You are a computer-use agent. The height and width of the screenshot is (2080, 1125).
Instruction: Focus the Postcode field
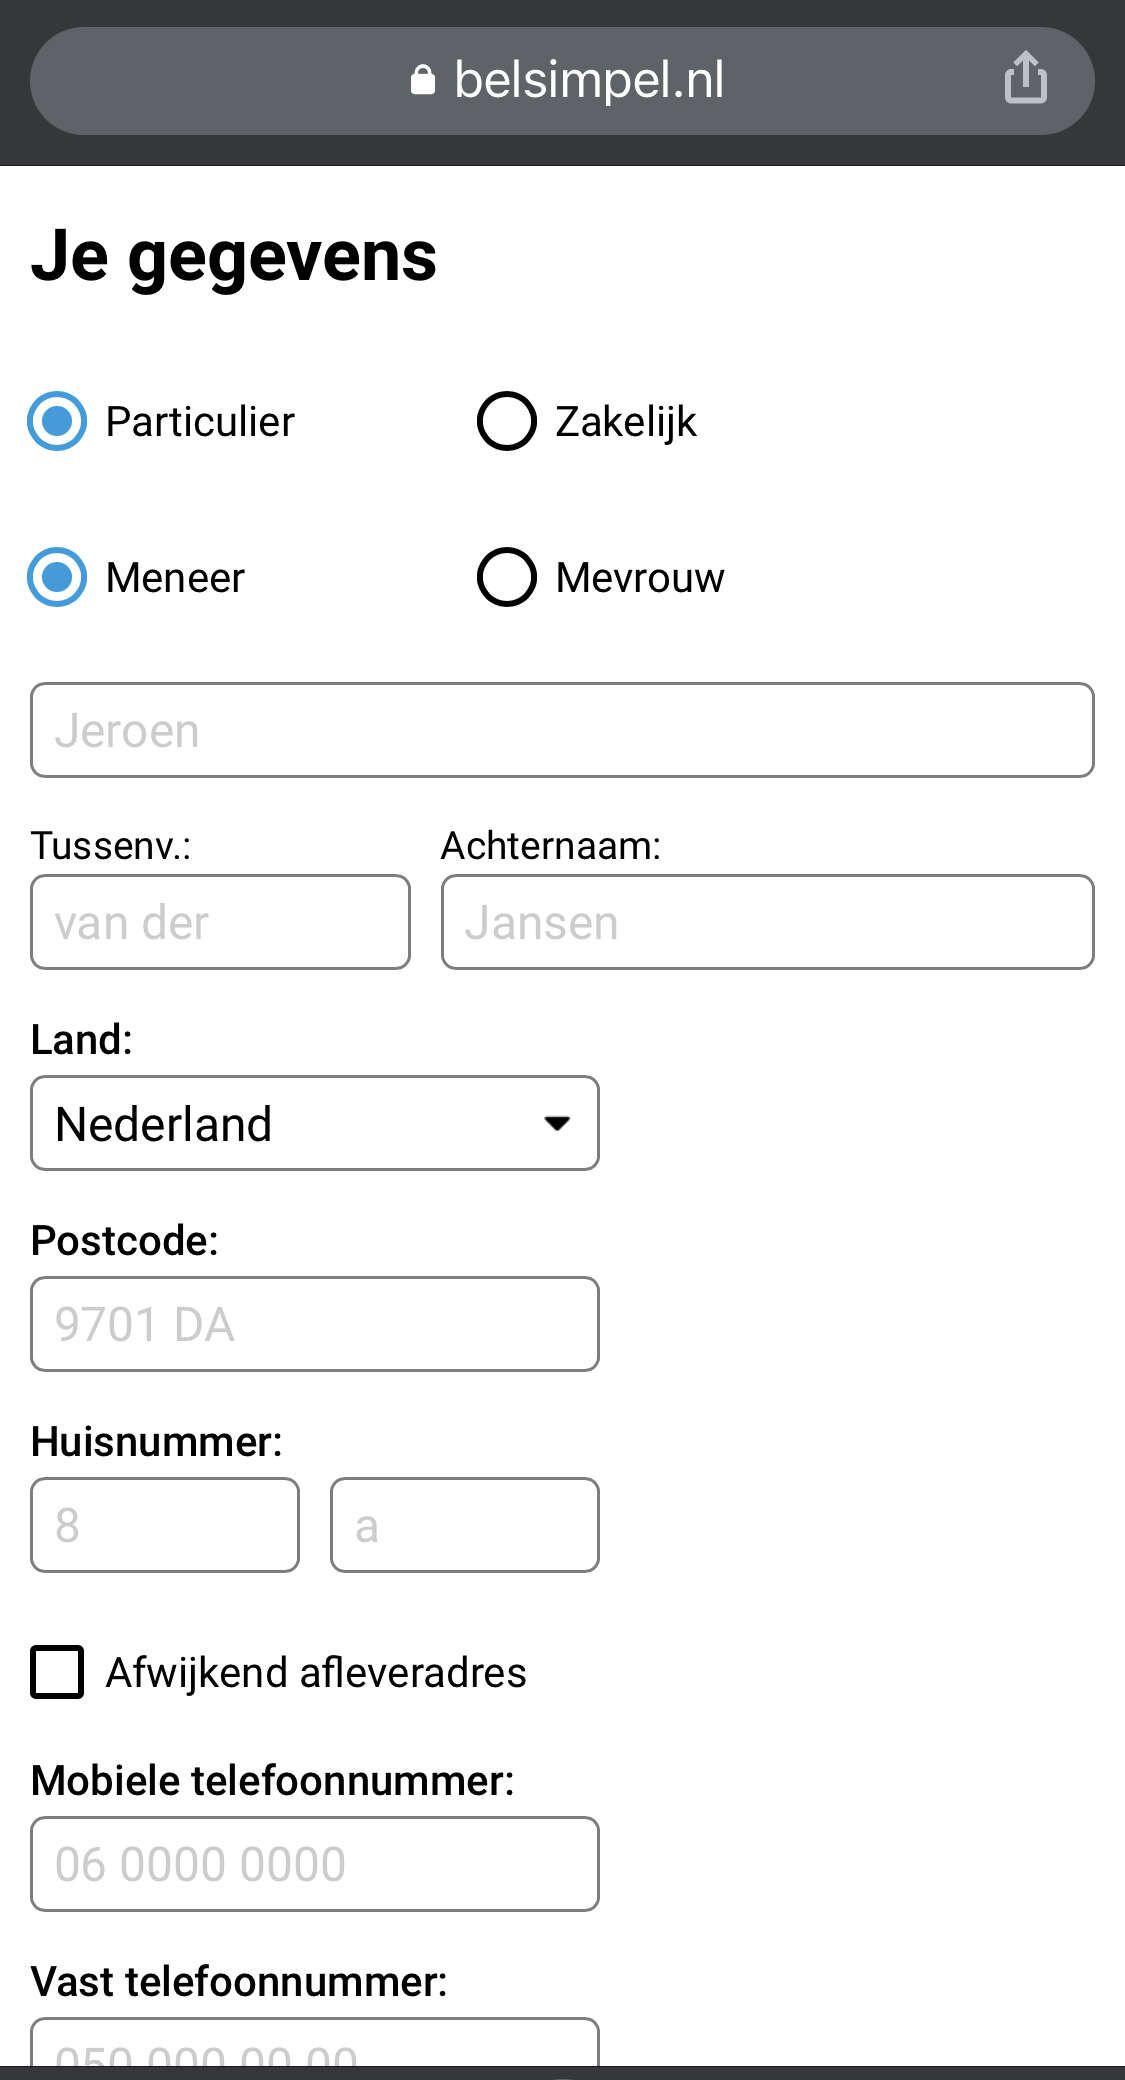[x=315, y=1324]
